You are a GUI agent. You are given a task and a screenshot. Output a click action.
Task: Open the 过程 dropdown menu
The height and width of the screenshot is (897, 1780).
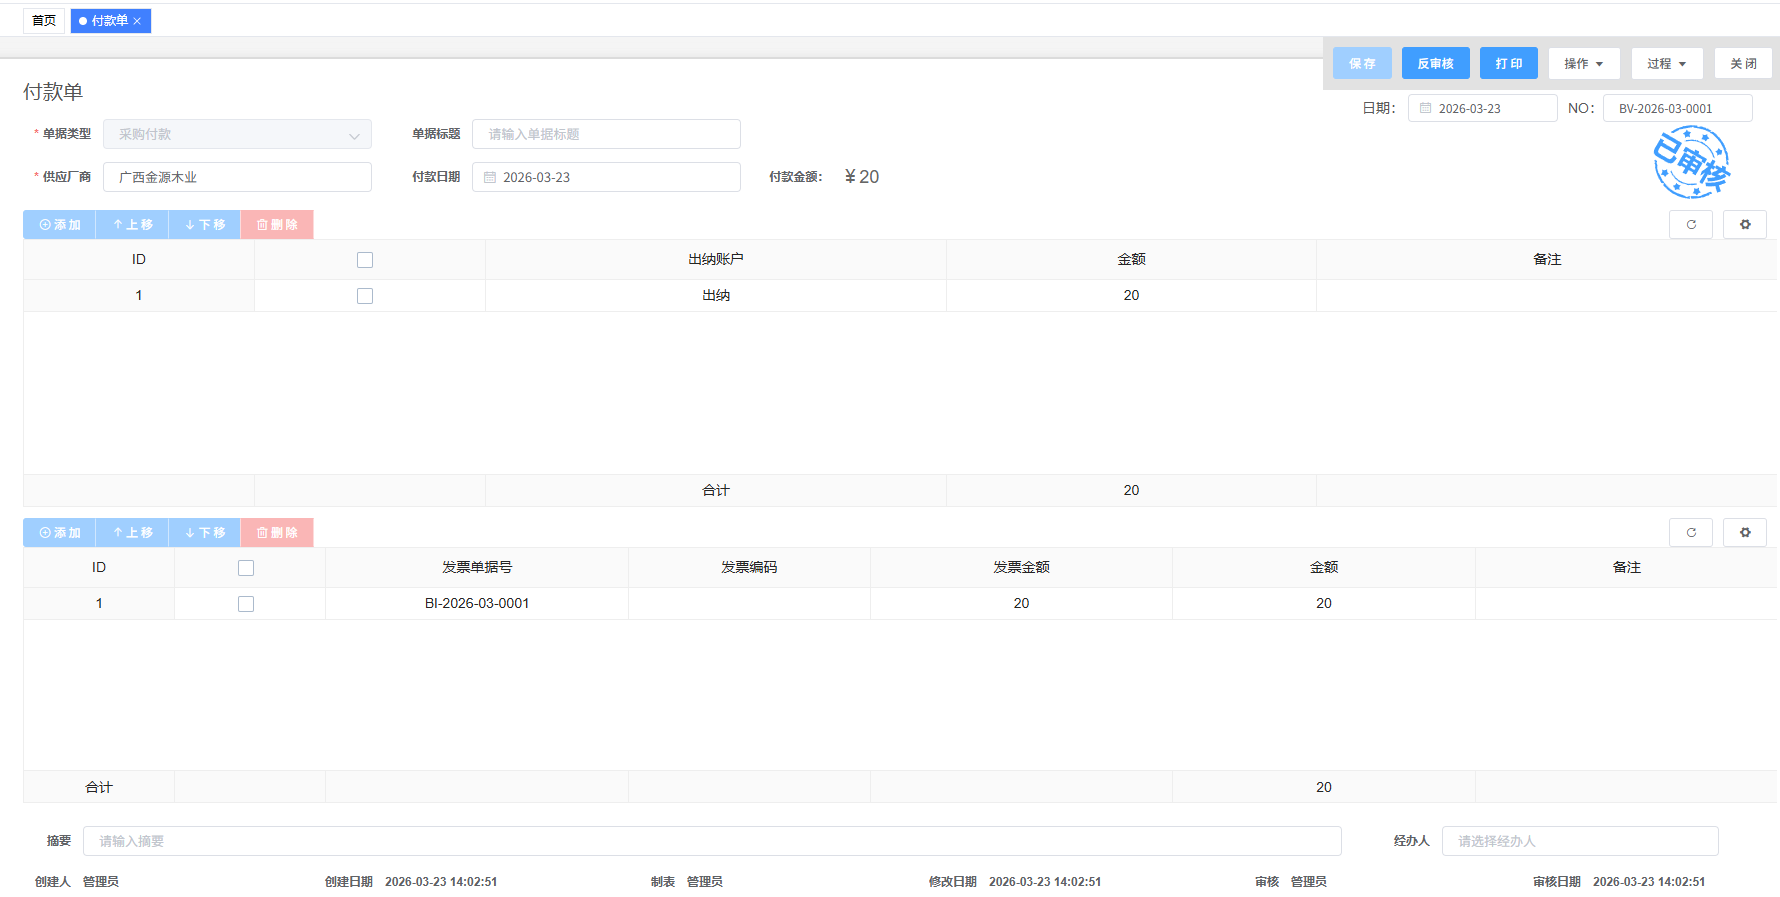coord(1667,64)
